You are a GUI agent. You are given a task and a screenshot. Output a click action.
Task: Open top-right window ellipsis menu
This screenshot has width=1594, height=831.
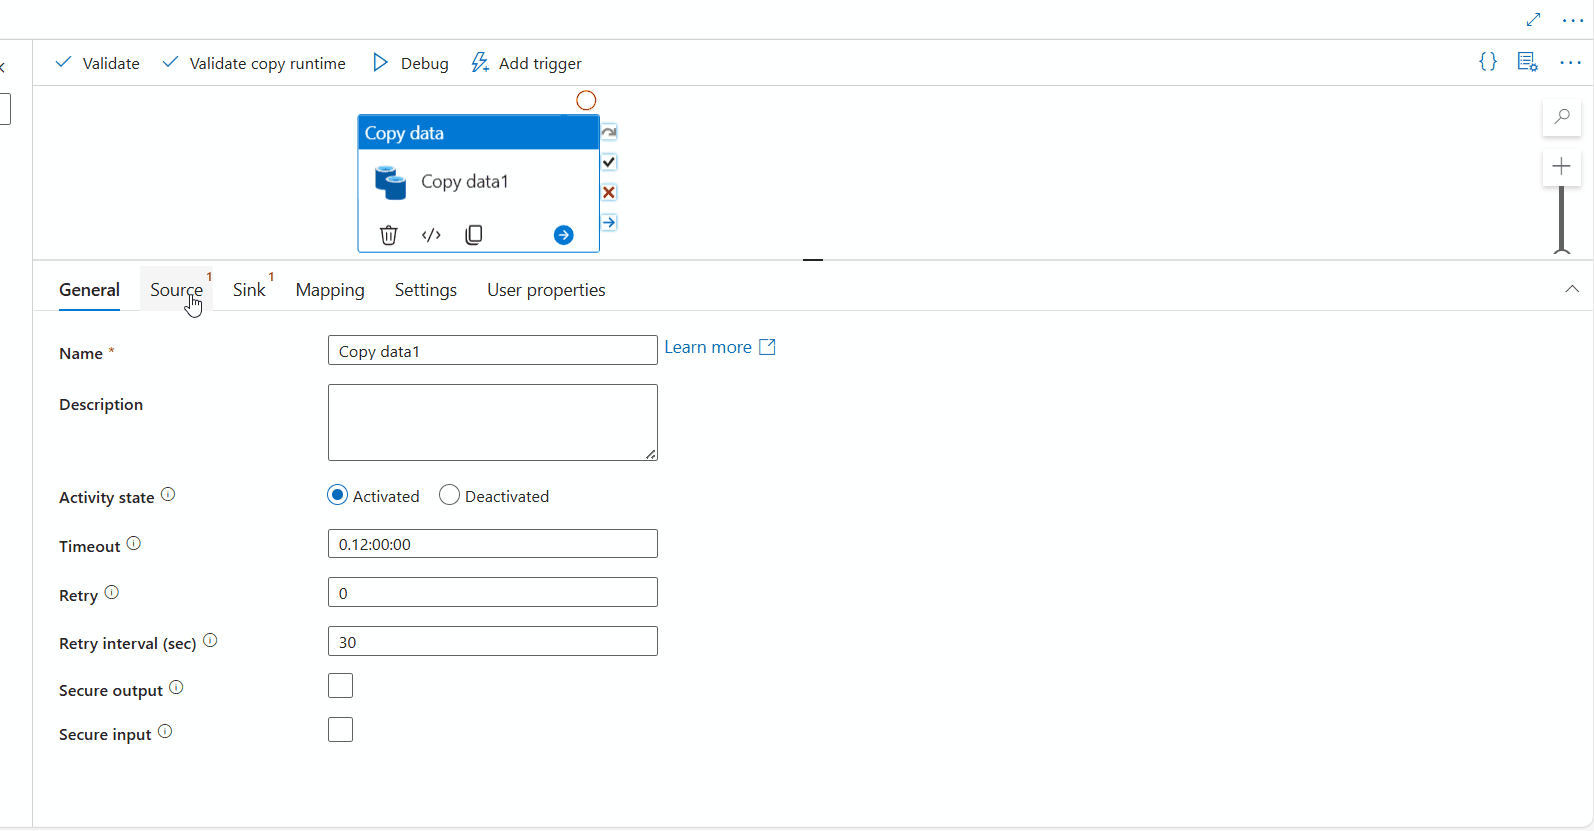(1573, 19)
